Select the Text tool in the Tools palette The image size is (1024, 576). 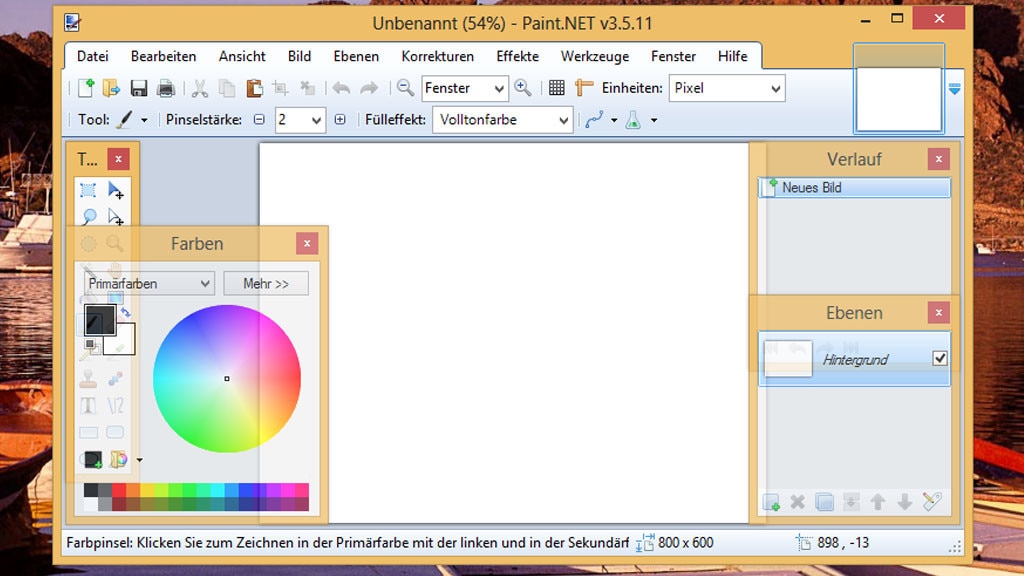click(x=88, y=405)
